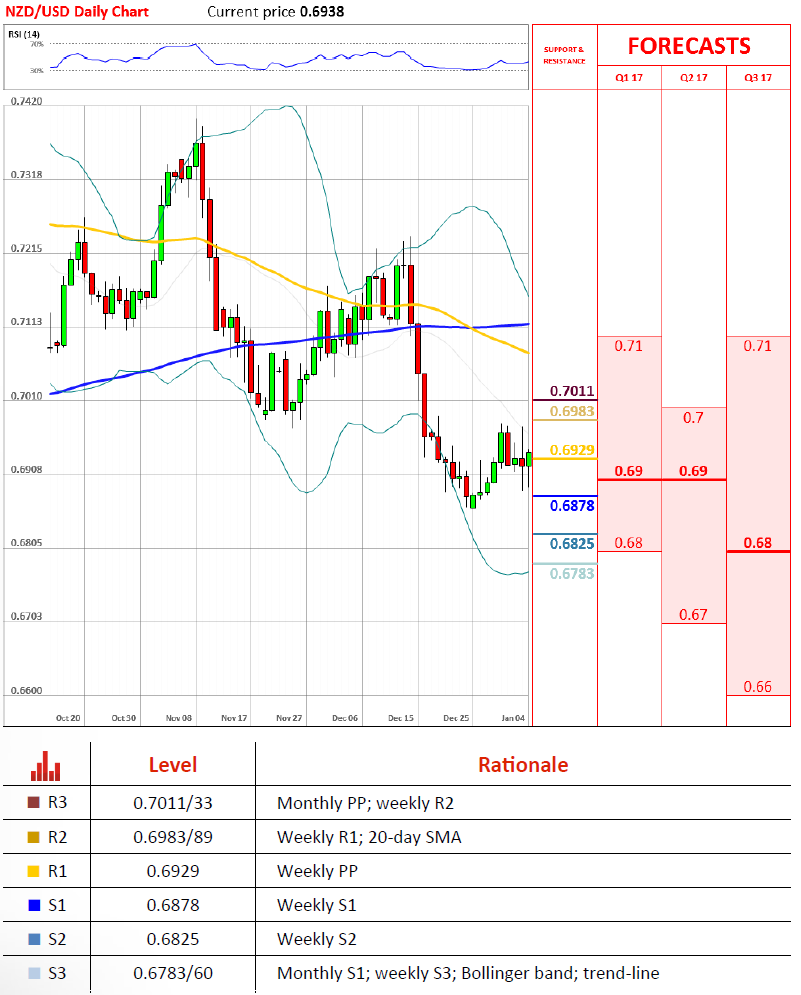Click the 0.6878 support level label beside chart
The image size is (801, 995).
tap(572, 506)
